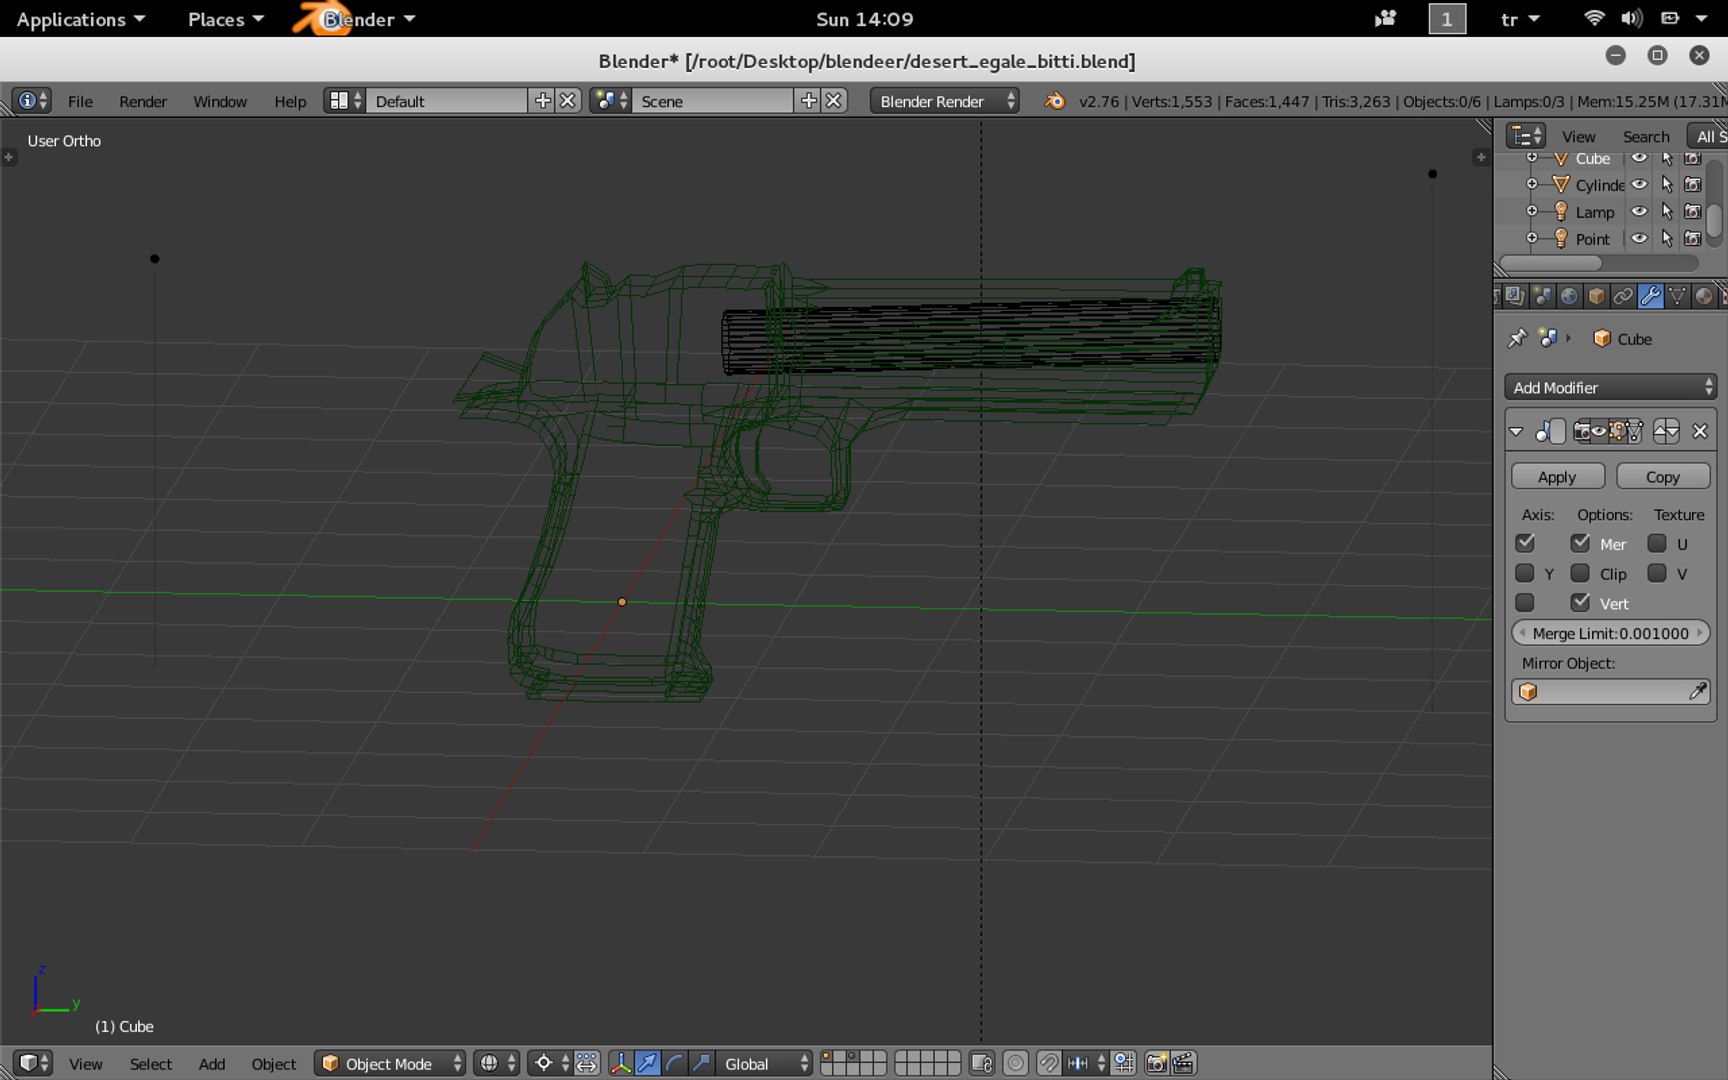Screen dimensions: 1728x1080
Task: Click the scene browse icon
Action: pyautogui.click(x=610, y=101)
